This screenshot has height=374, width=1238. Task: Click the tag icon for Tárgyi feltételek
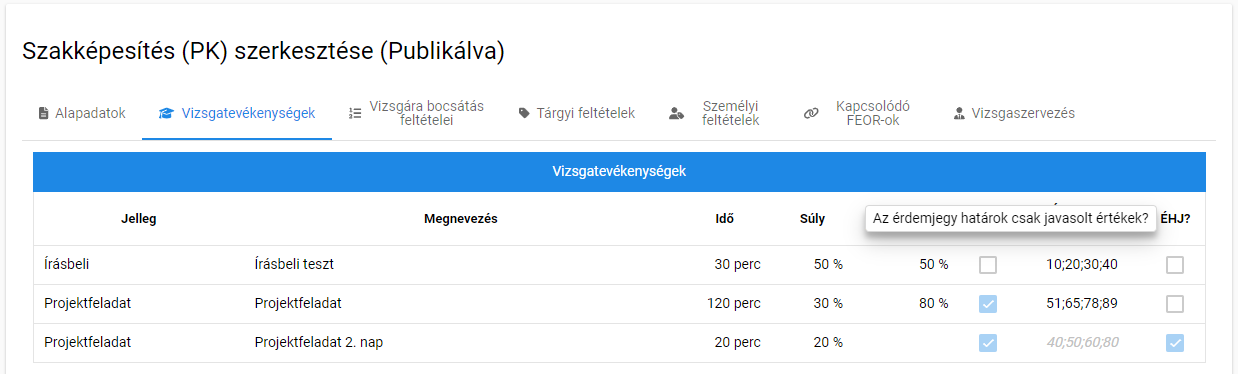(x=524, y=113)
